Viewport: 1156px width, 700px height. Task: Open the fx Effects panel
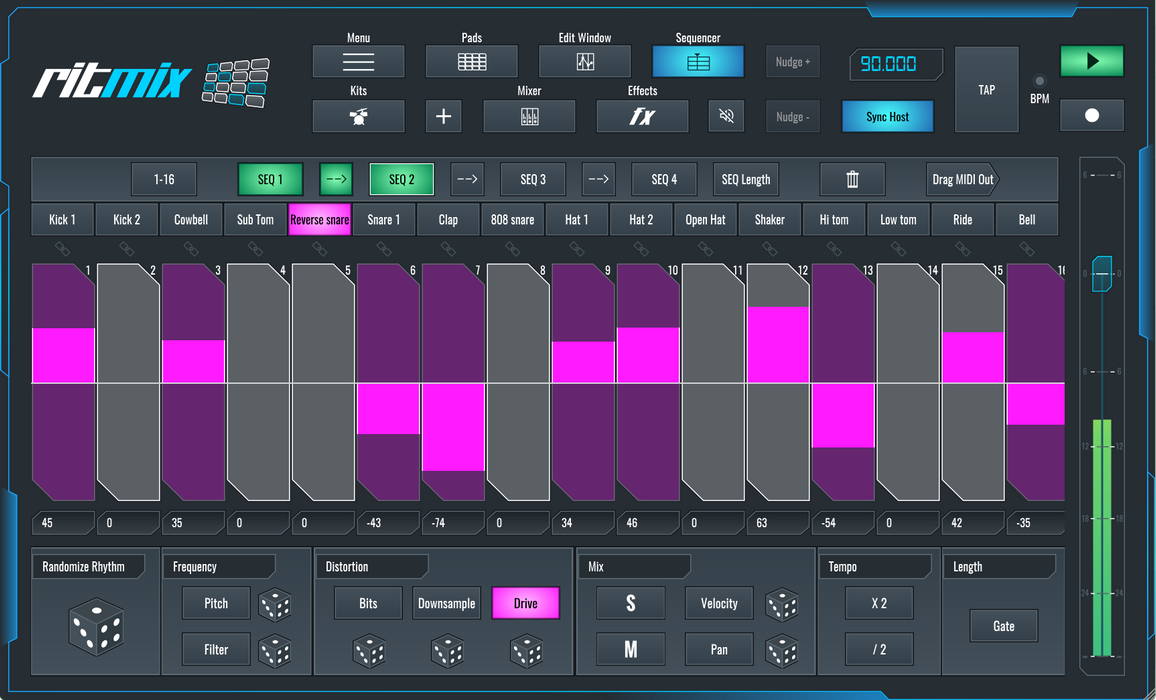click(642, 116)
